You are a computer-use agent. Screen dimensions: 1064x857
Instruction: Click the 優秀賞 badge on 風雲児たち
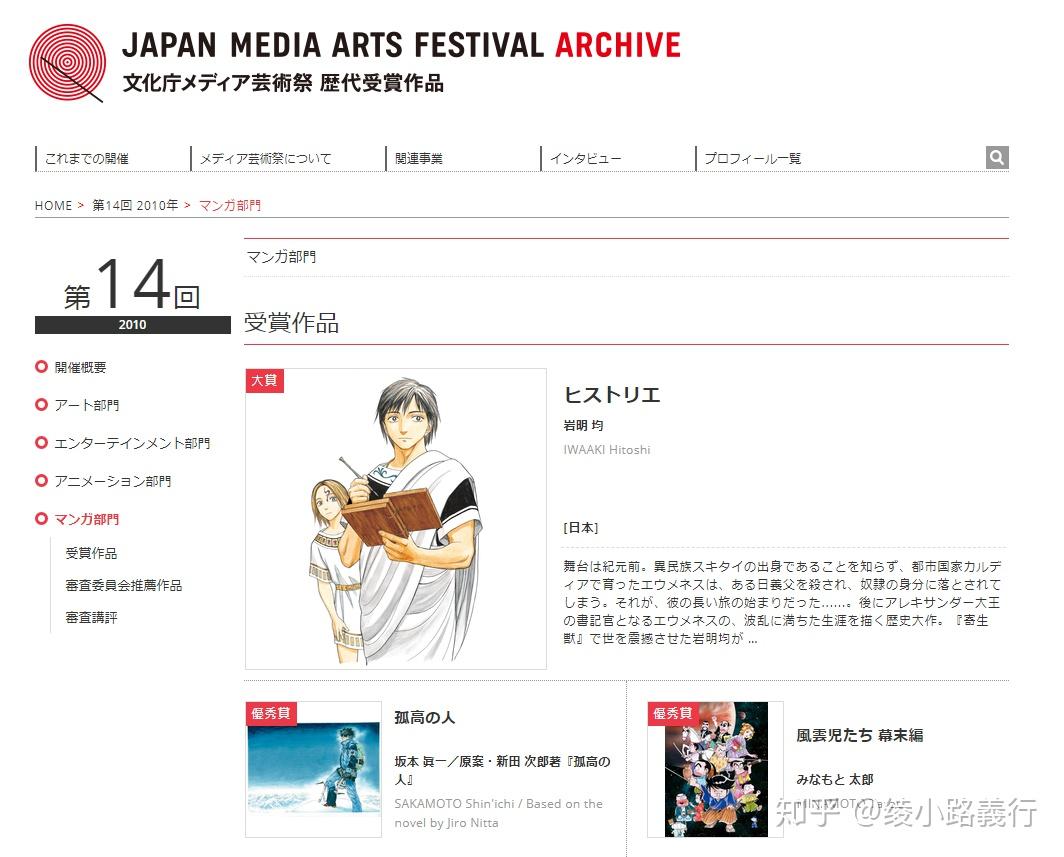point(673,713)
